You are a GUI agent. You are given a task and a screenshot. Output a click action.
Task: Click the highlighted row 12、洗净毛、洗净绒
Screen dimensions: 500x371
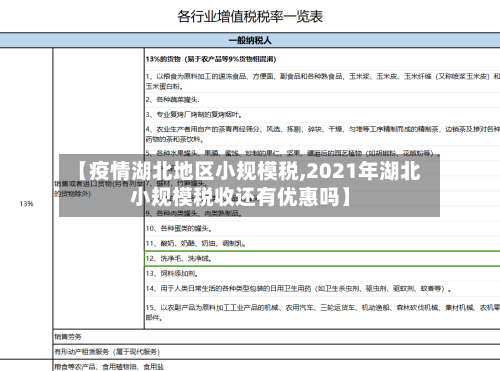coord(322,259)
